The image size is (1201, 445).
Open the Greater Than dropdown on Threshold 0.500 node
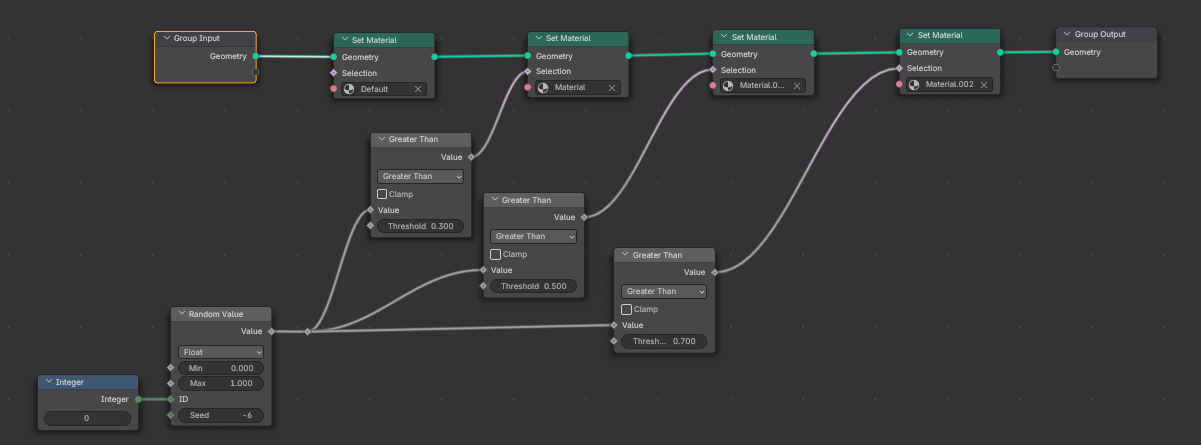point(534,236)
